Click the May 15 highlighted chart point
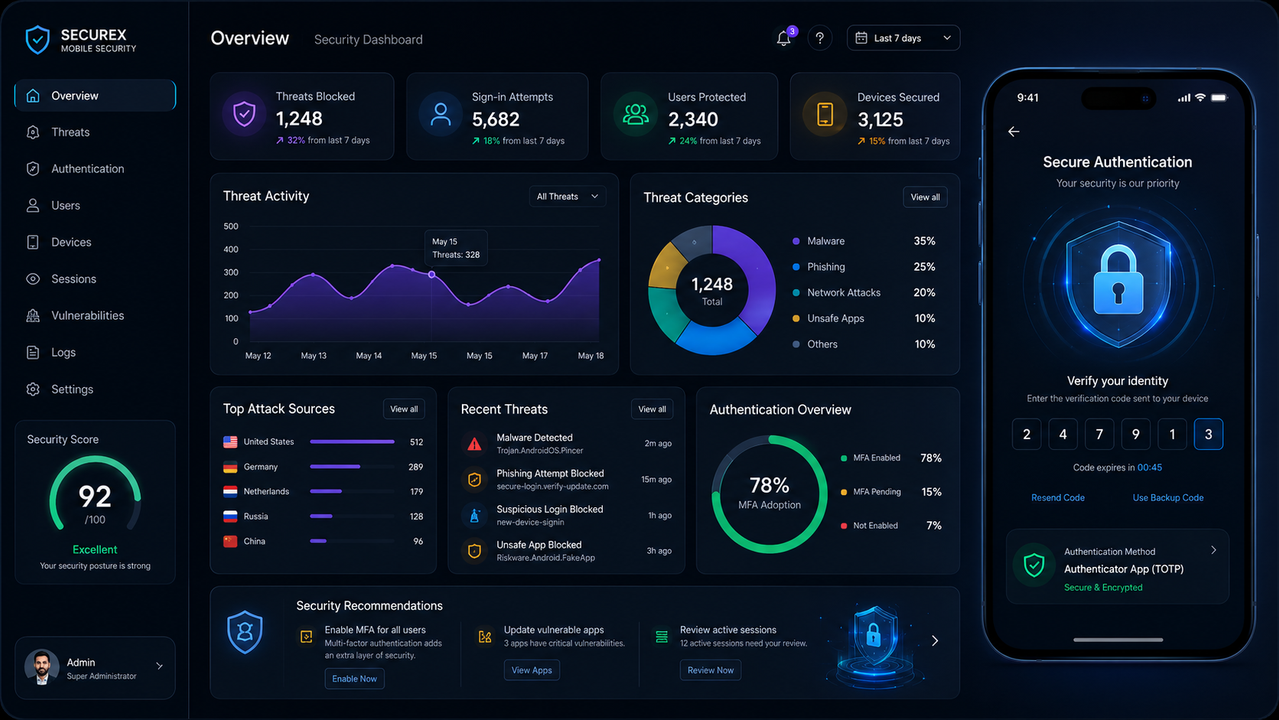The width and height of the screenshot is (1279, 720). [432, 274]
